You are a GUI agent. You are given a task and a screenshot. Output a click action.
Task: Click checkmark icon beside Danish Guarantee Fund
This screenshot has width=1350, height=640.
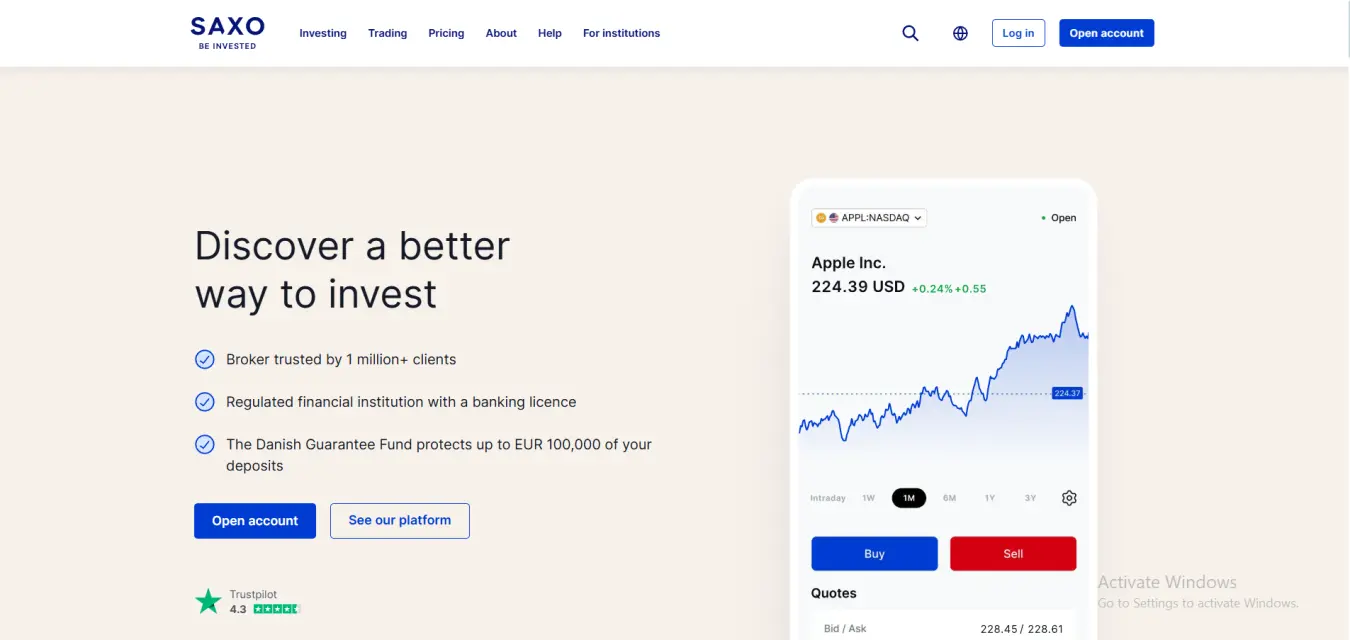click(x=204, y=444)
